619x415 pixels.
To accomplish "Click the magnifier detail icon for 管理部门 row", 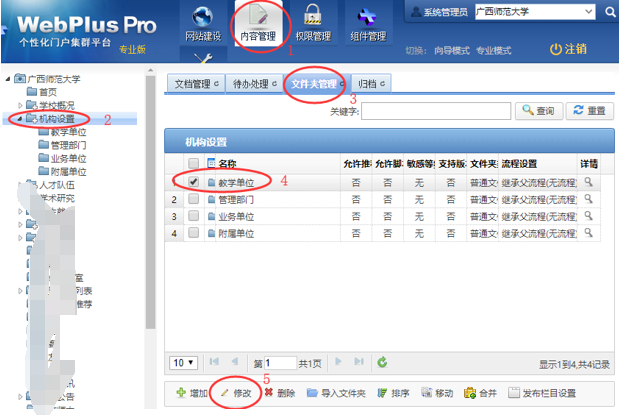I will tap(589, 200).
